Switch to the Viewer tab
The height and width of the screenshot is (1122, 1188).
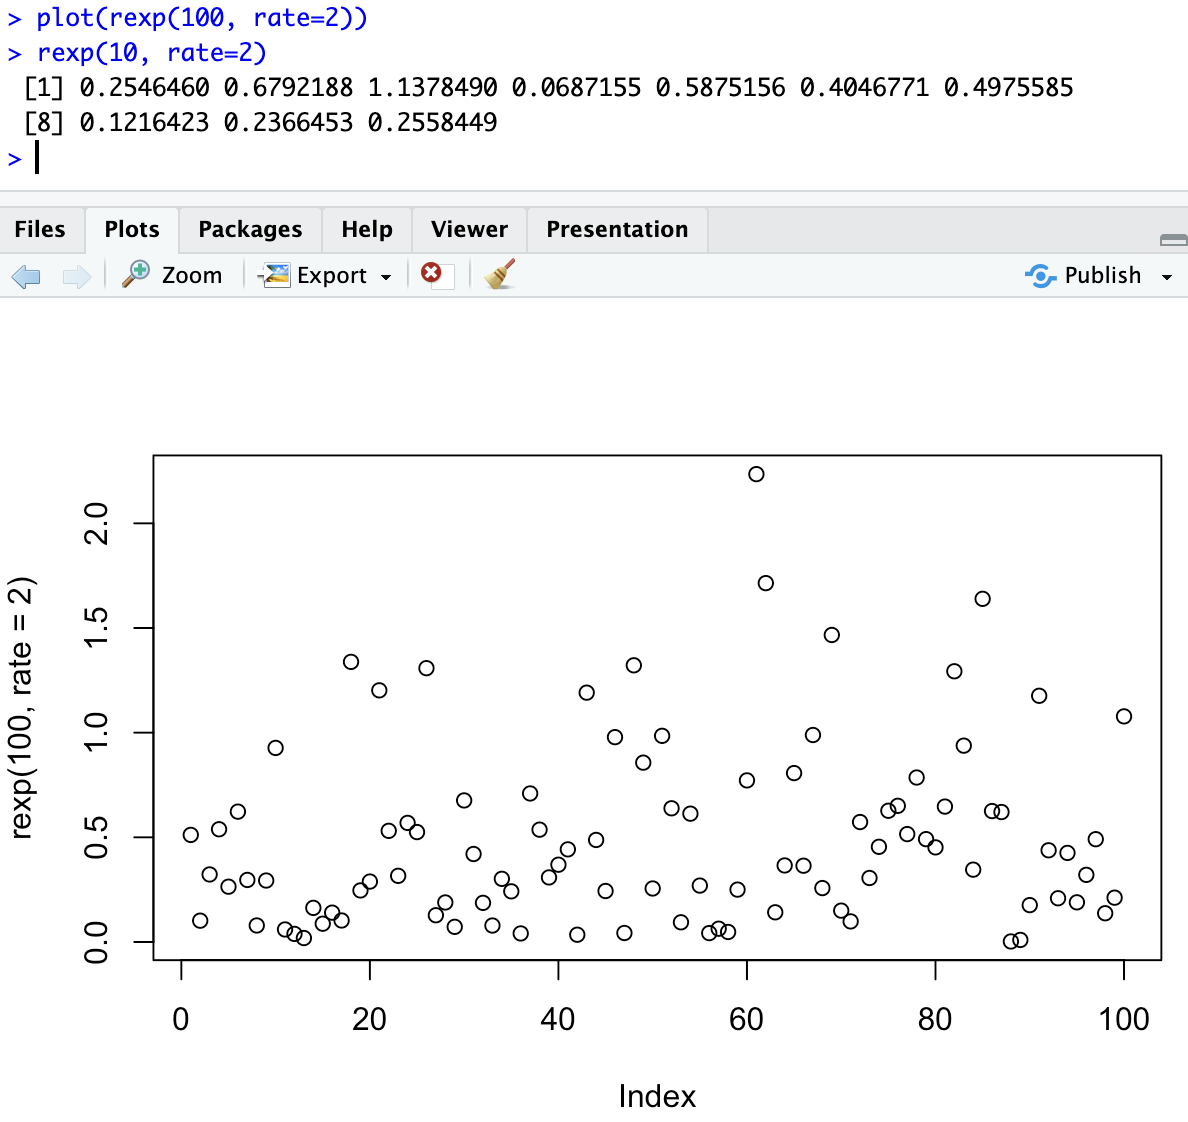[x=469, y=230]
